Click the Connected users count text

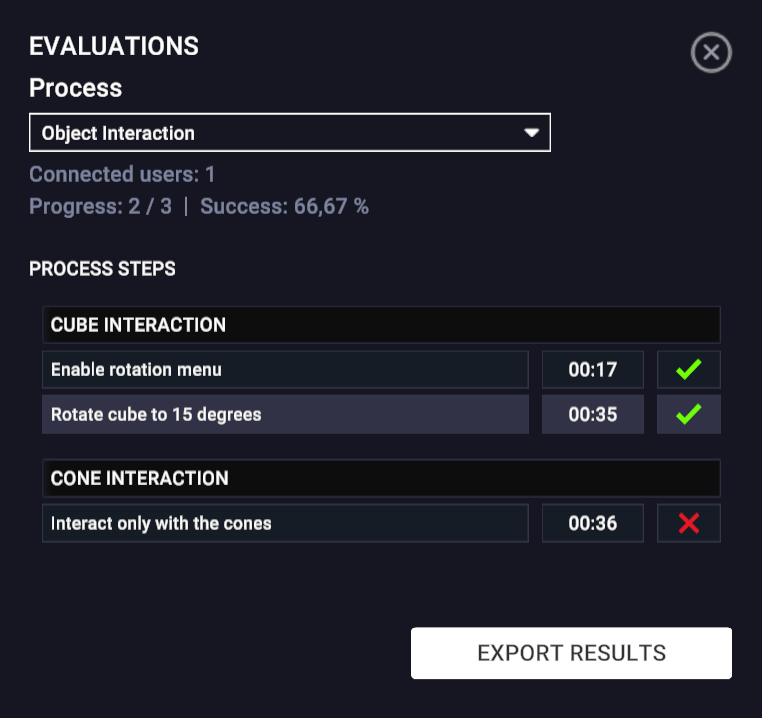[x=122, y=175]
